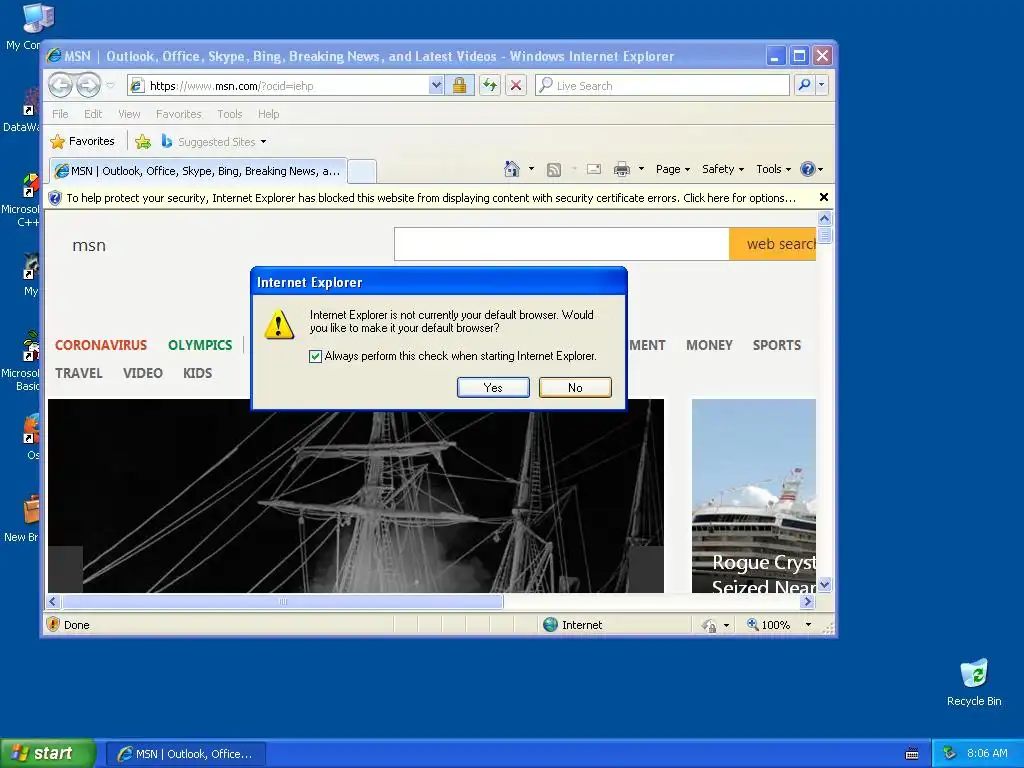Click the Read Mail icon
Image resolution: width=1024 pixels, height=768 pixels.
[594, 170]
